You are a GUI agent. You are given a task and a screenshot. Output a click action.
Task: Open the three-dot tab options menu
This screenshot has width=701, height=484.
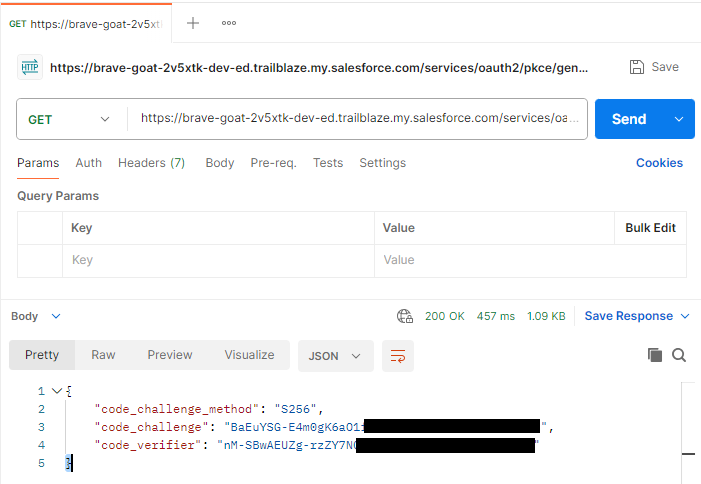click(229, 23)
